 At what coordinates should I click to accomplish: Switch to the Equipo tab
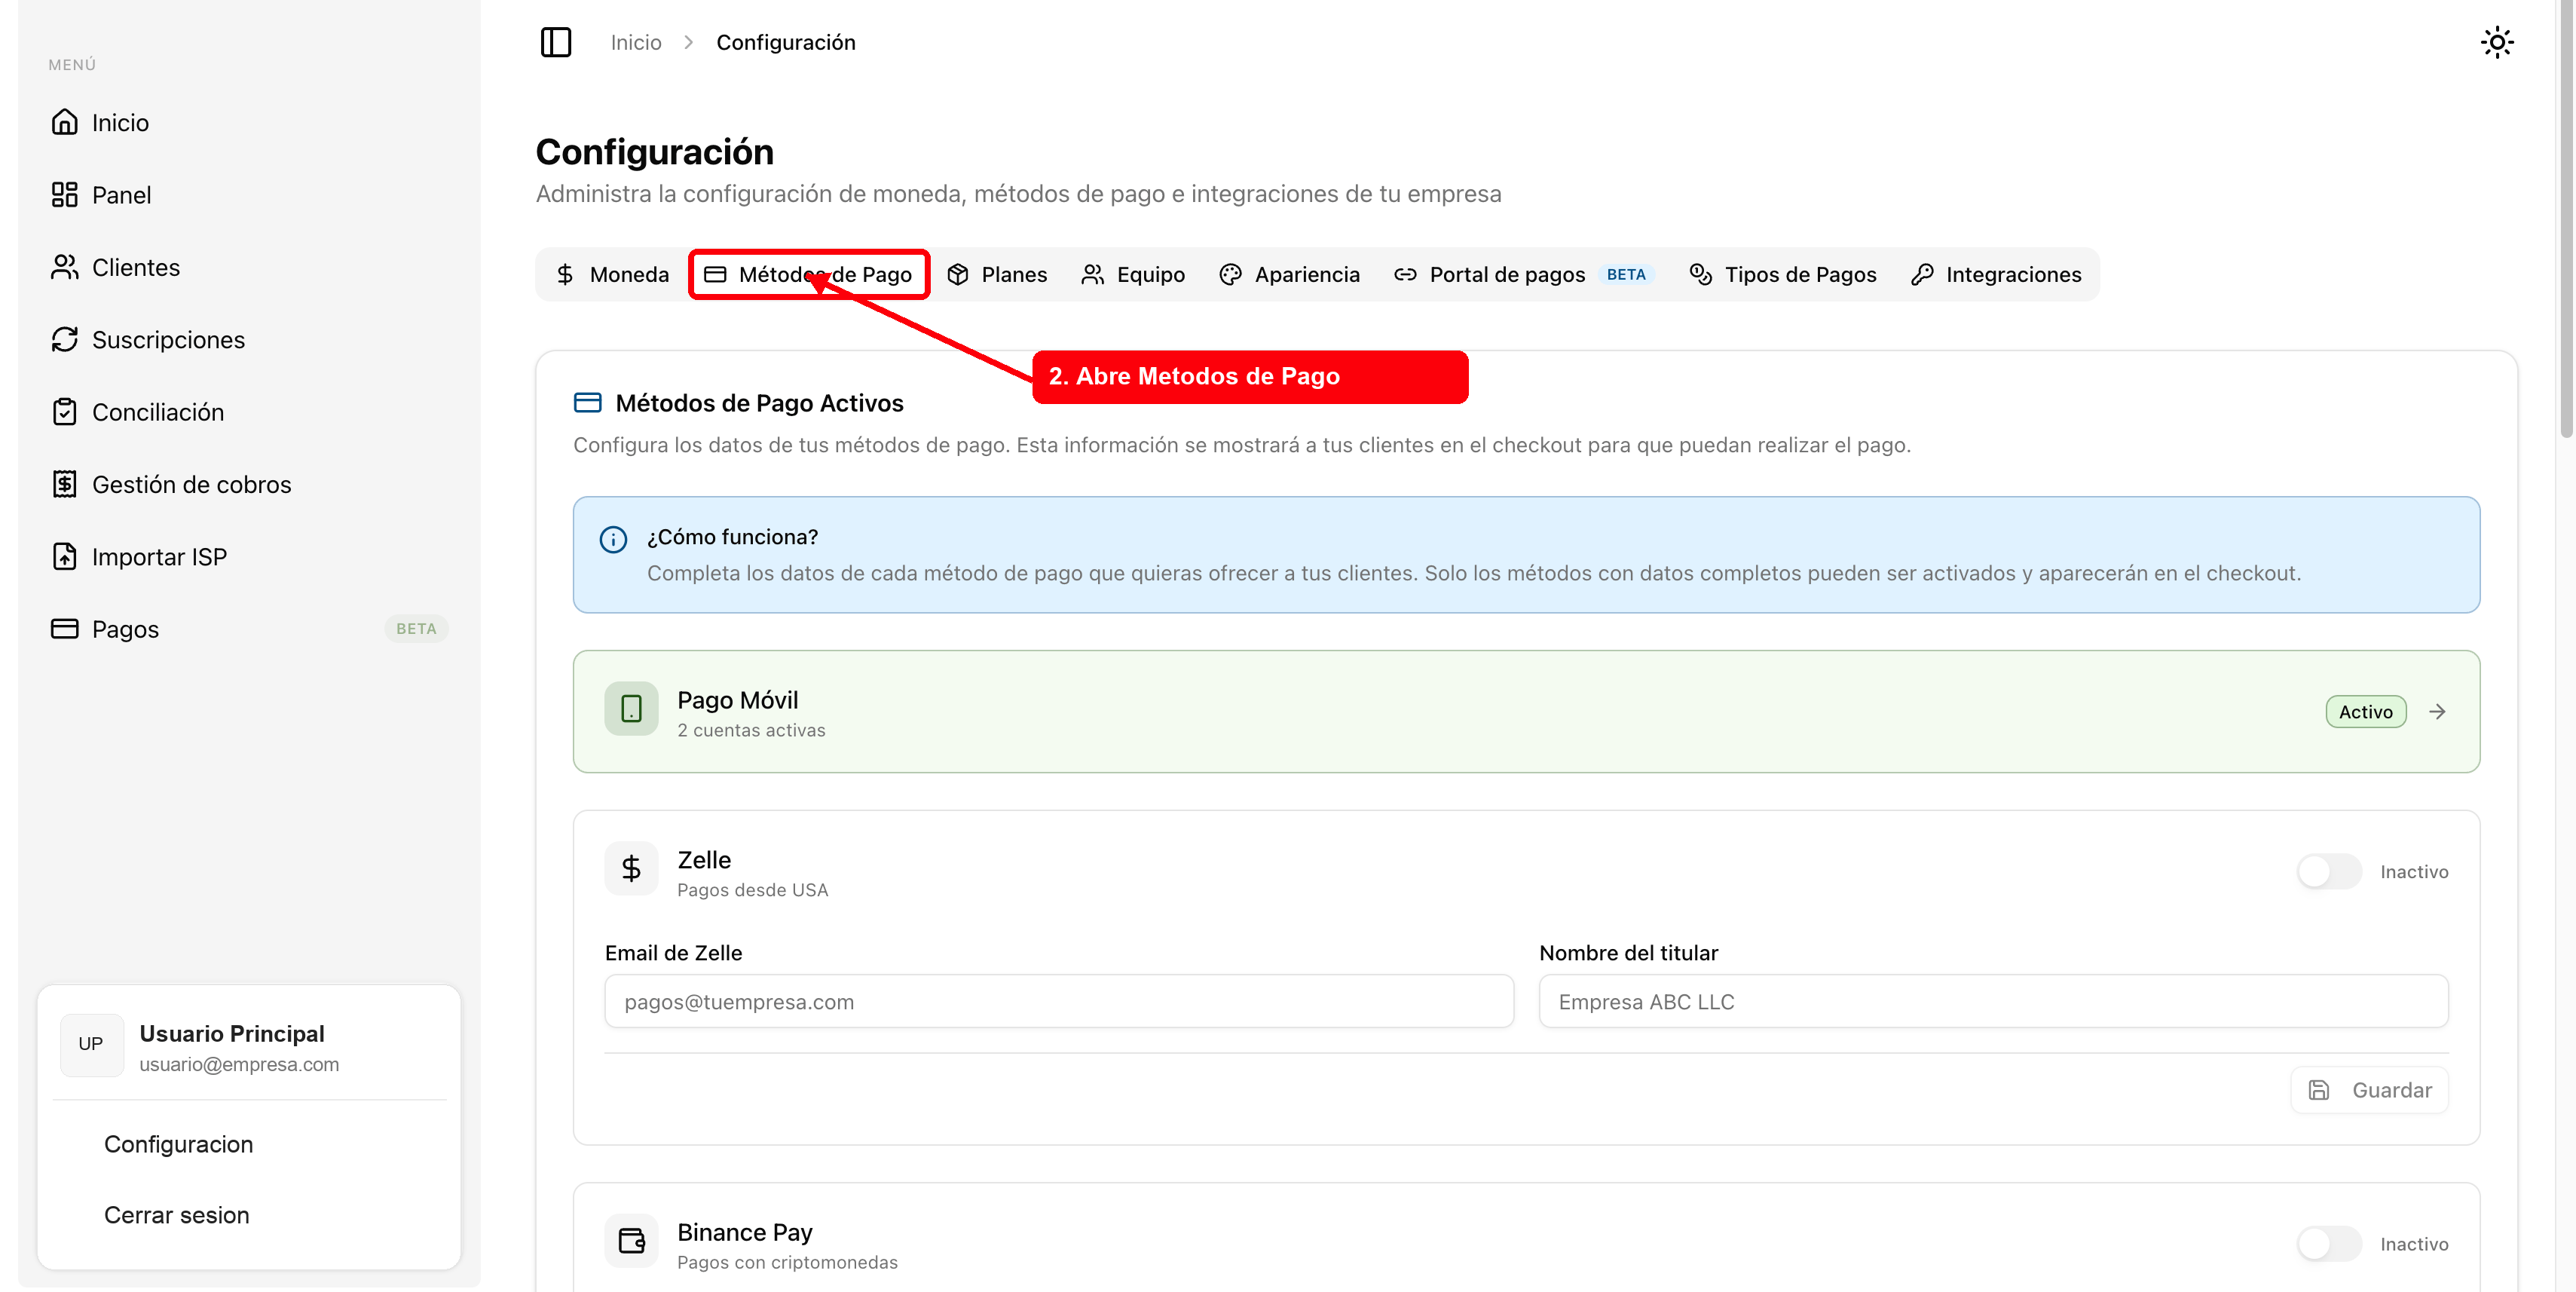click(x=1133, y=274)
